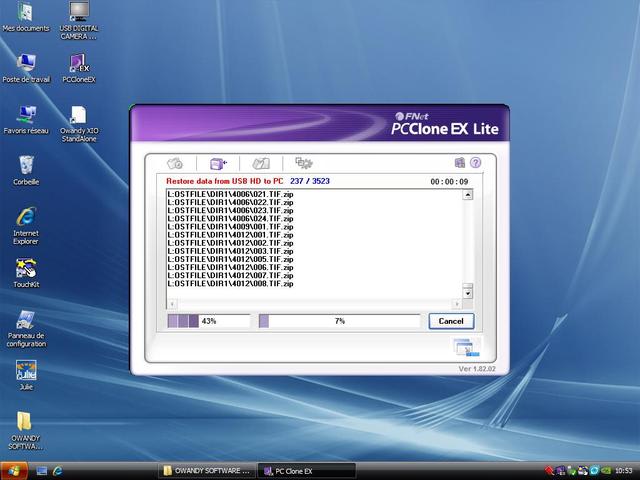
Task: Cancel the restore operation
Action: click(451, 321)
